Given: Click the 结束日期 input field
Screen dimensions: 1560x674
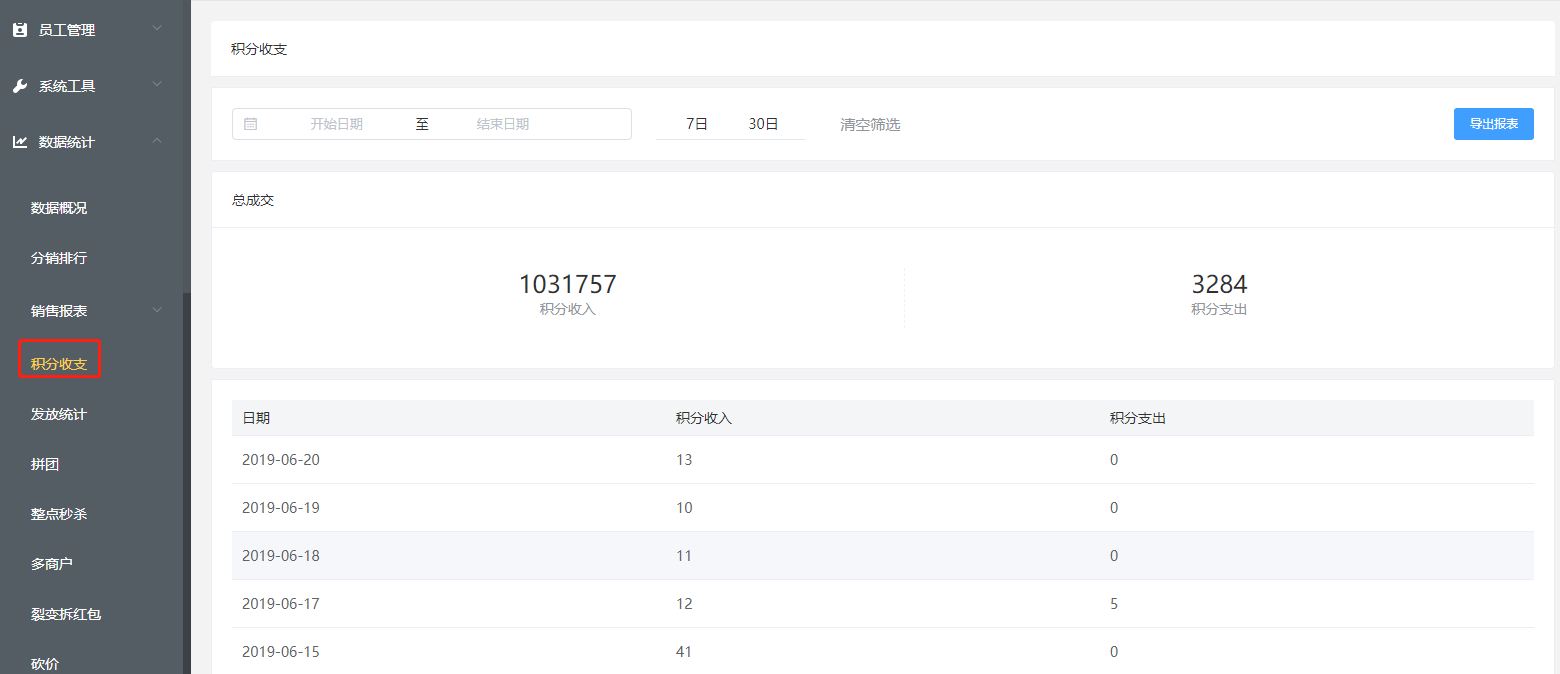Looking at the screenshot, I should point(502,124).
